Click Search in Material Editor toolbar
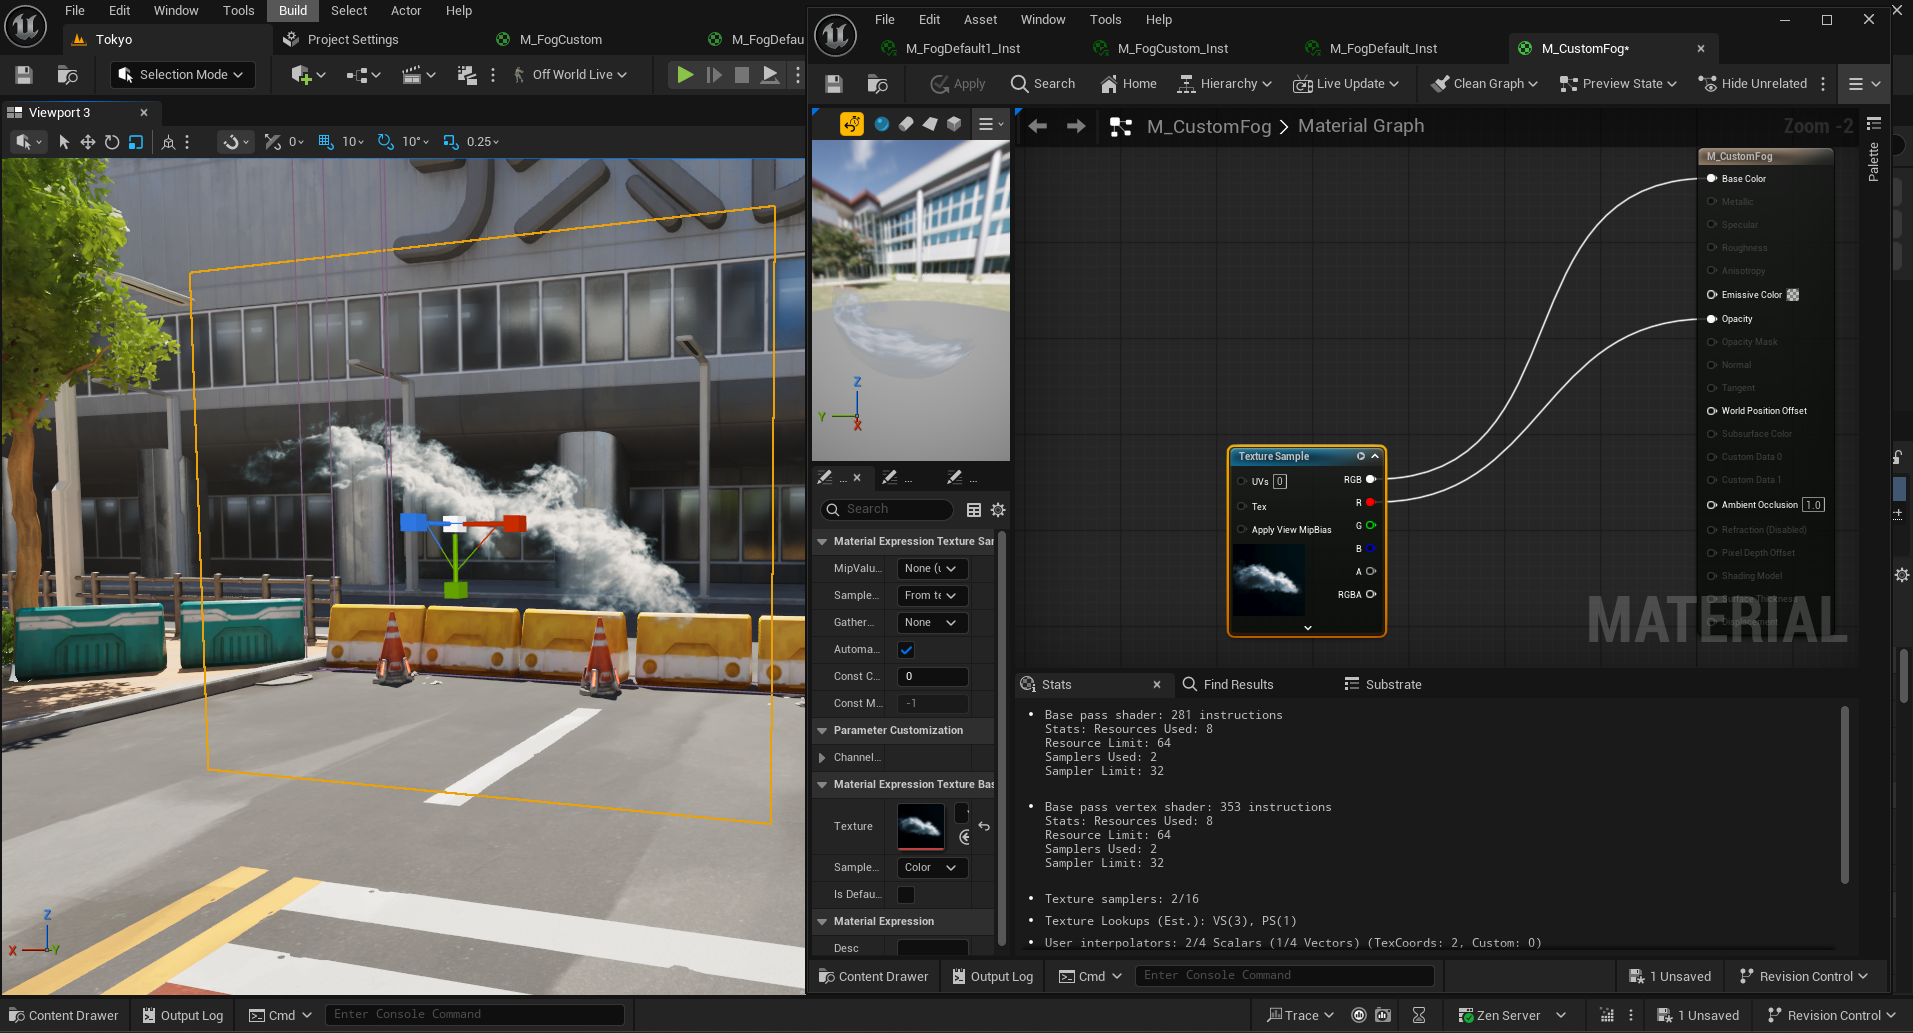Image resolution: width=1913 pixels, height=1033 pixels. [1043, 84]
